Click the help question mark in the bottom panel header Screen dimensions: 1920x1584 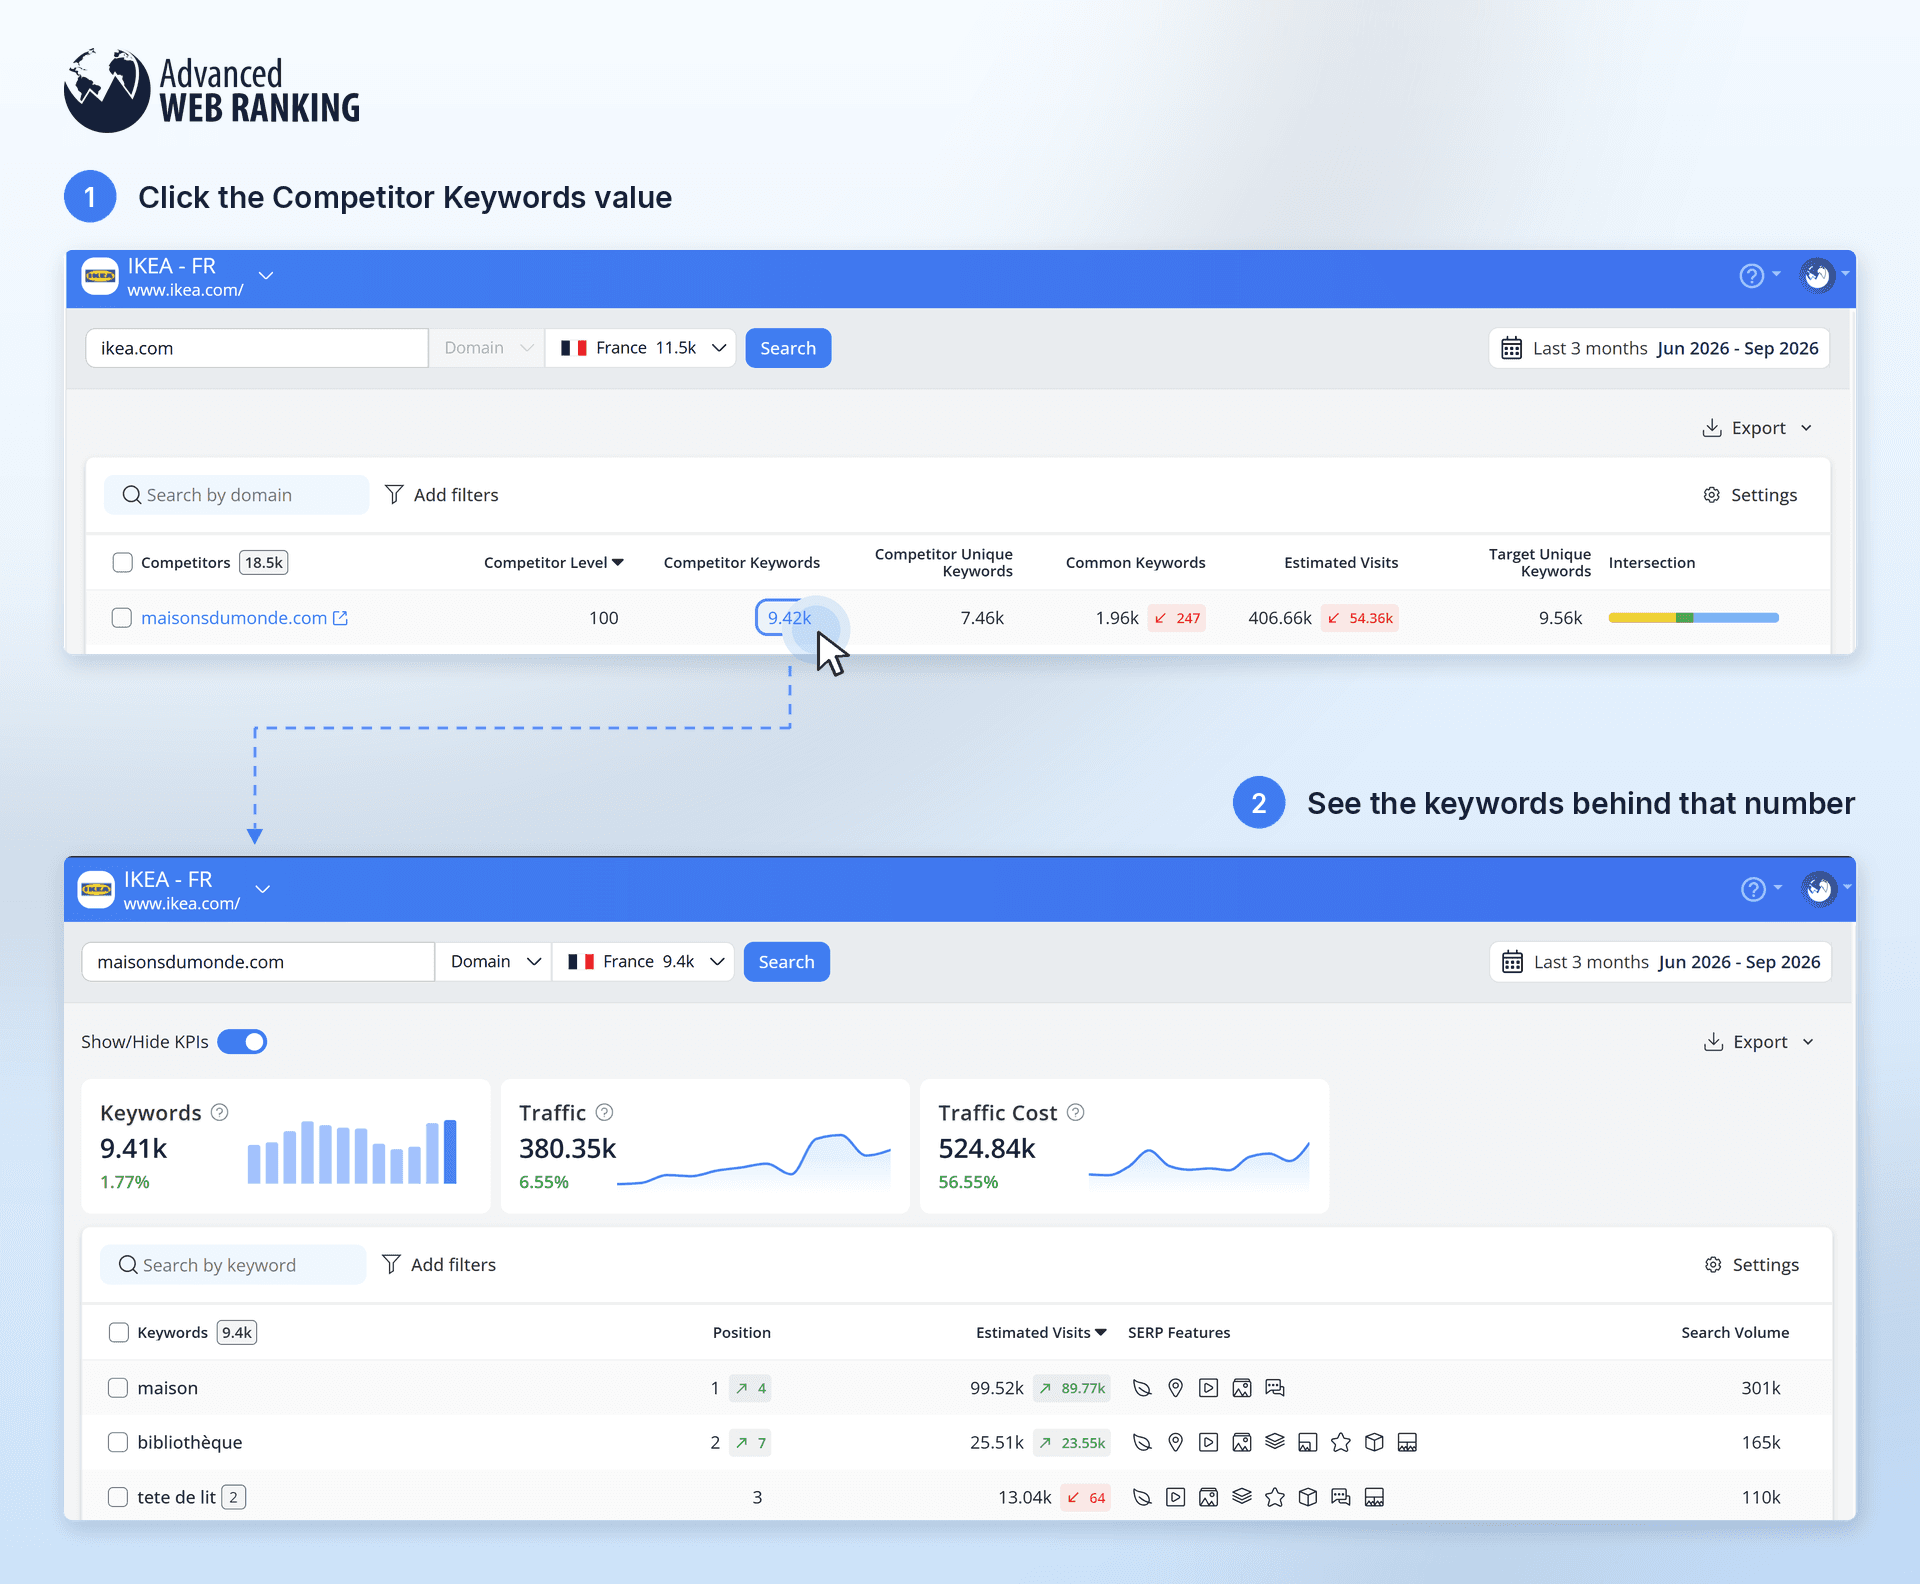click(x=1753, y=889)
